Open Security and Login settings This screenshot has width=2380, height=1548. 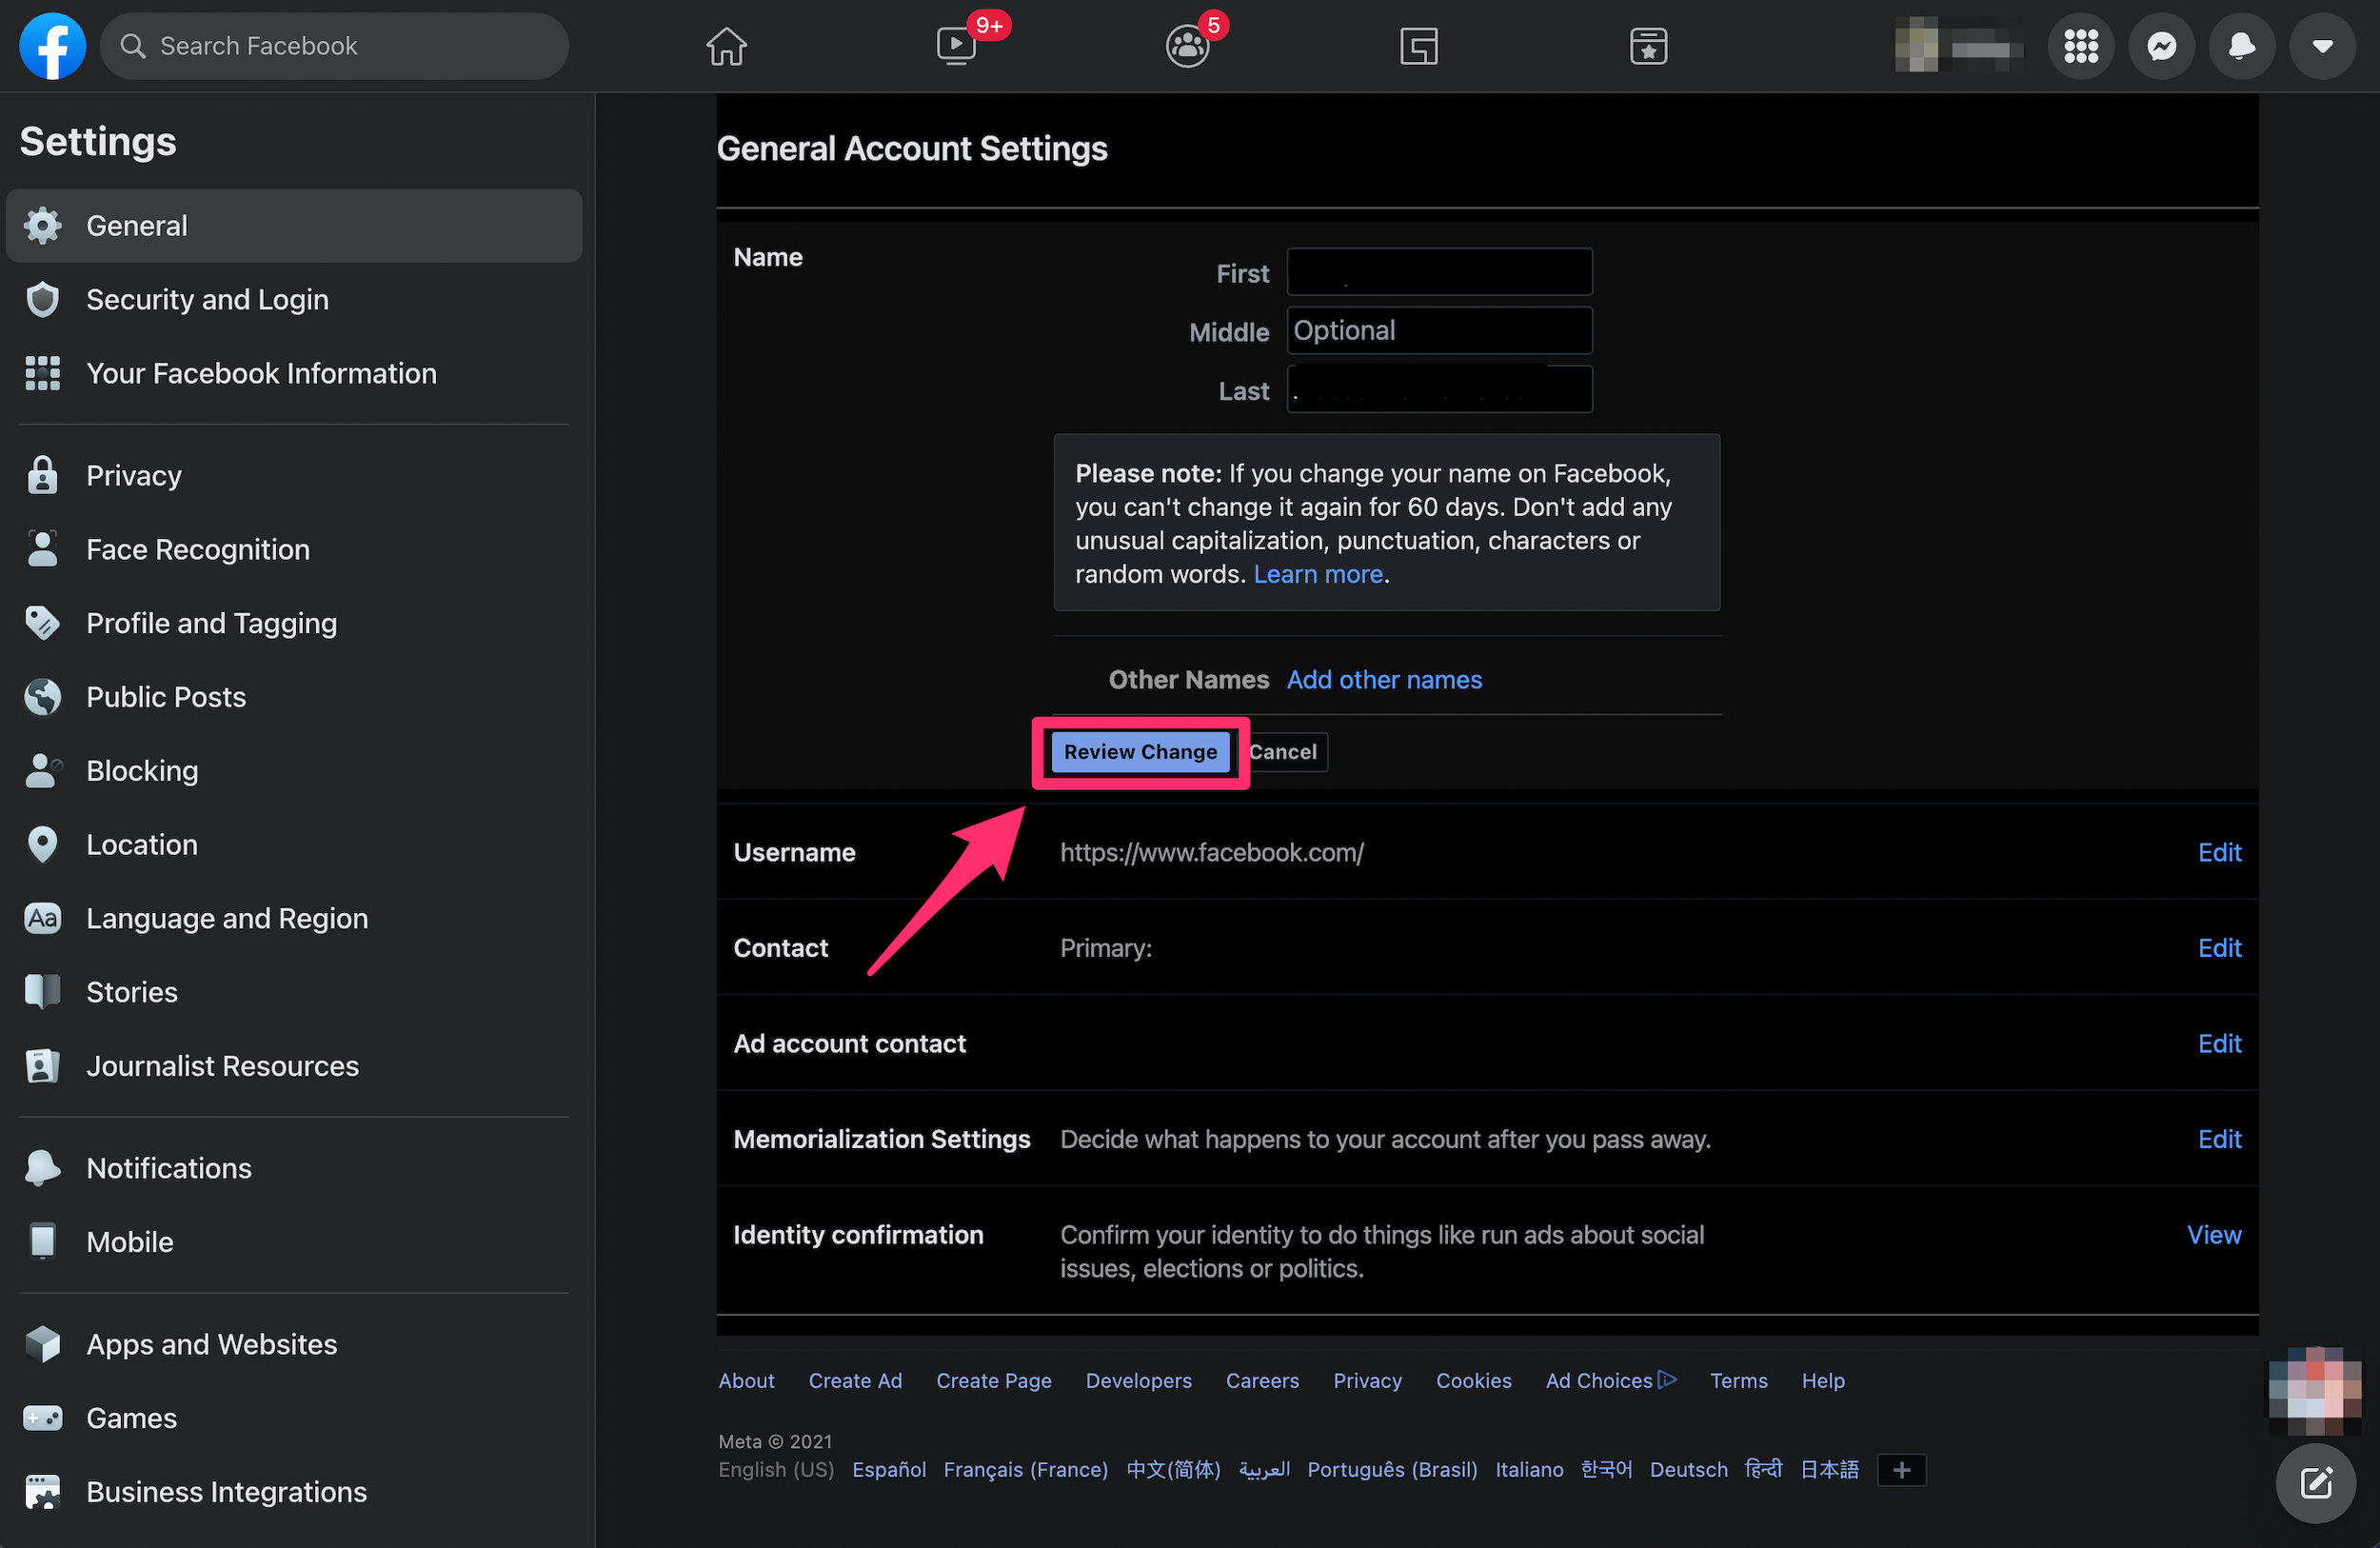294,300
